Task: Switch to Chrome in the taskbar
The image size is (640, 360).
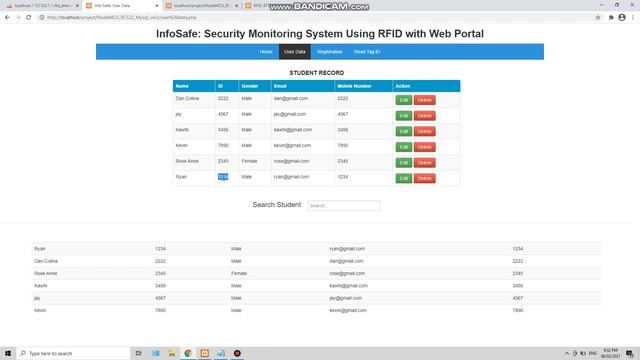Action: tap(188, 353)
